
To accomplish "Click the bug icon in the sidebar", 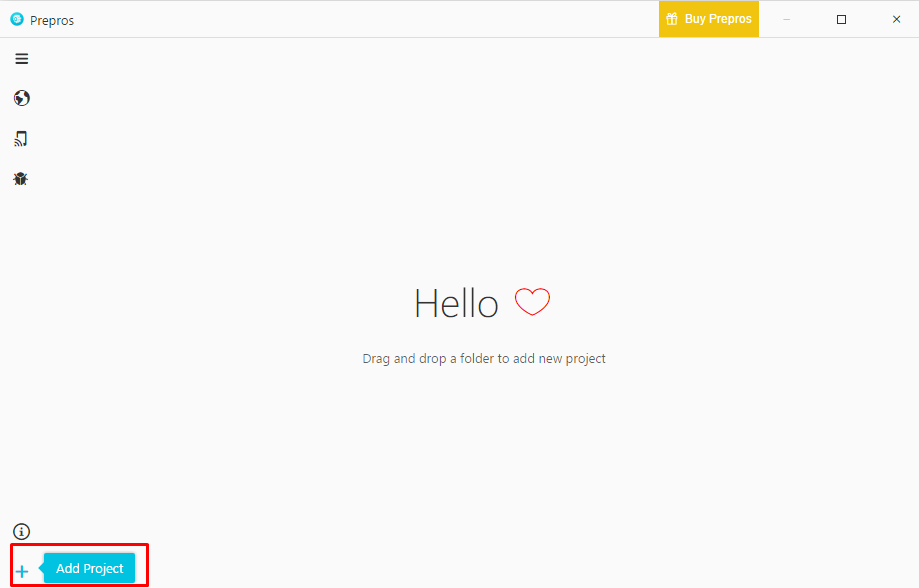I will (x=21, y=179).
